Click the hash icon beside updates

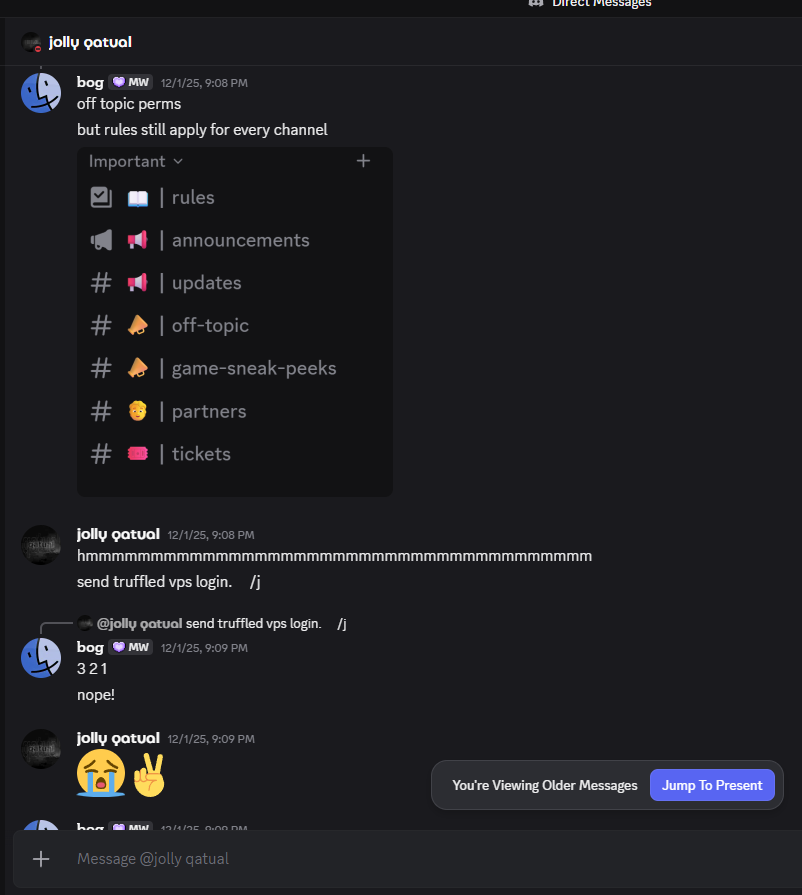tap(101, 283)
